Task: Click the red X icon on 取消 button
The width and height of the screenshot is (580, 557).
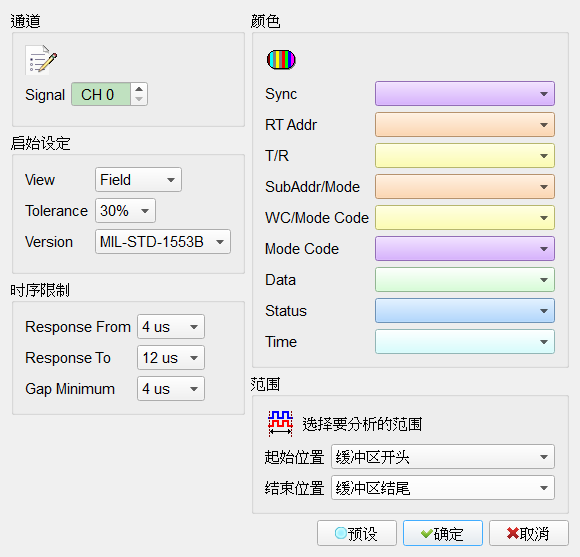Action: point(513,533)
